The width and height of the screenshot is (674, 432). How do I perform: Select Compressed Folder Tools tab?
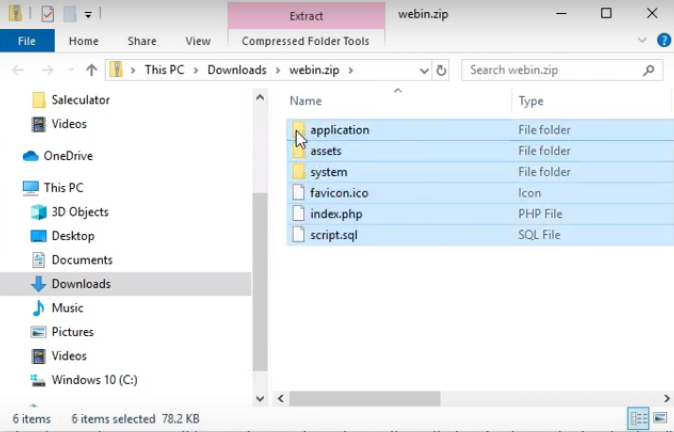(x=306, y=41)
